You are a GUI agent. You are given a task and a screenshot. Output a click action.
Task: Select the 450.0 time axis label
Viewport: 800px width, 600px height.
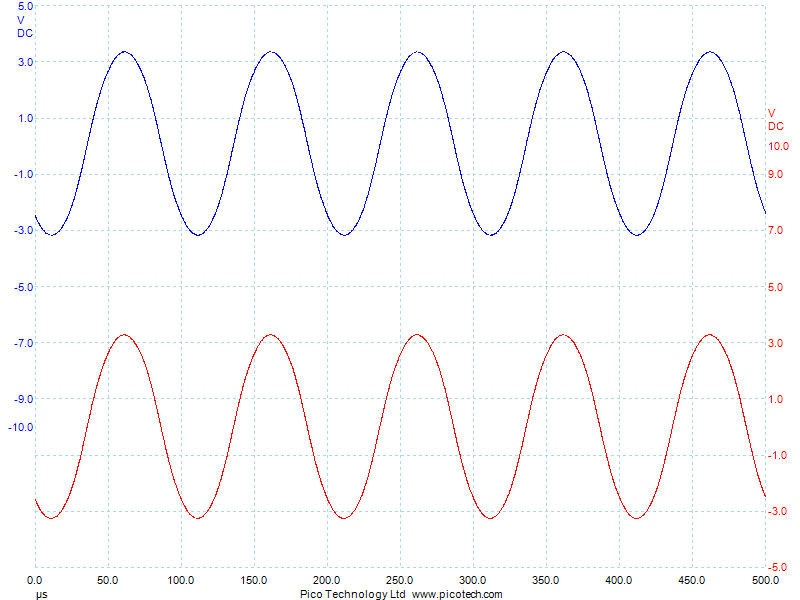[x=691, y=581]
